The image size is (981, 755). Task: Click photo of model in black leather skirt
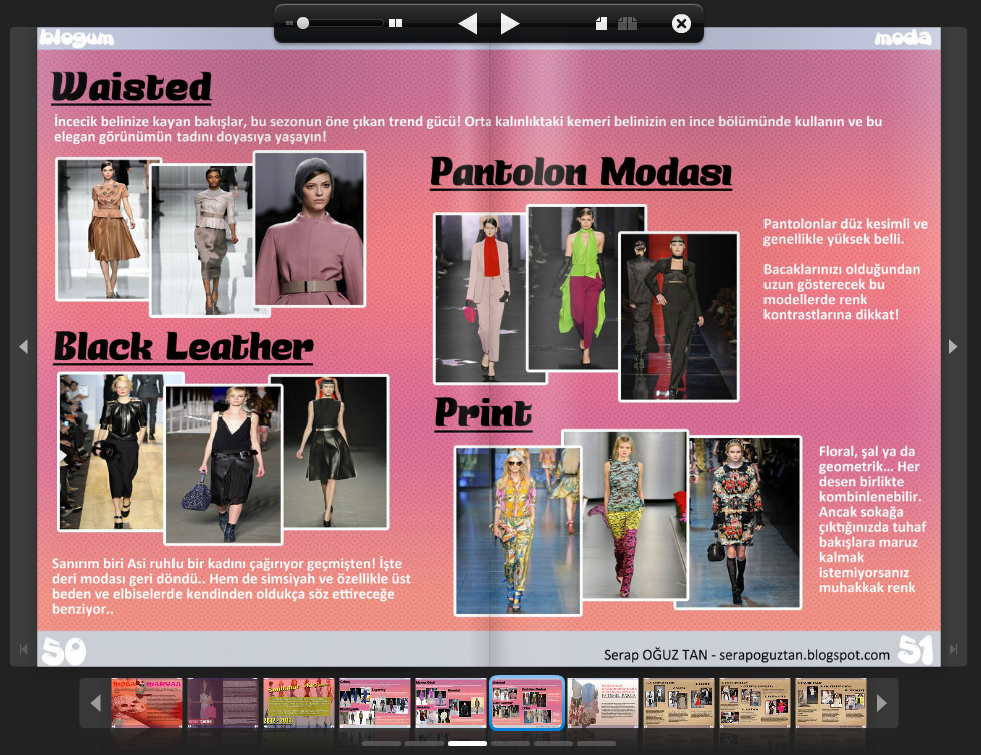tap(335, 452)
